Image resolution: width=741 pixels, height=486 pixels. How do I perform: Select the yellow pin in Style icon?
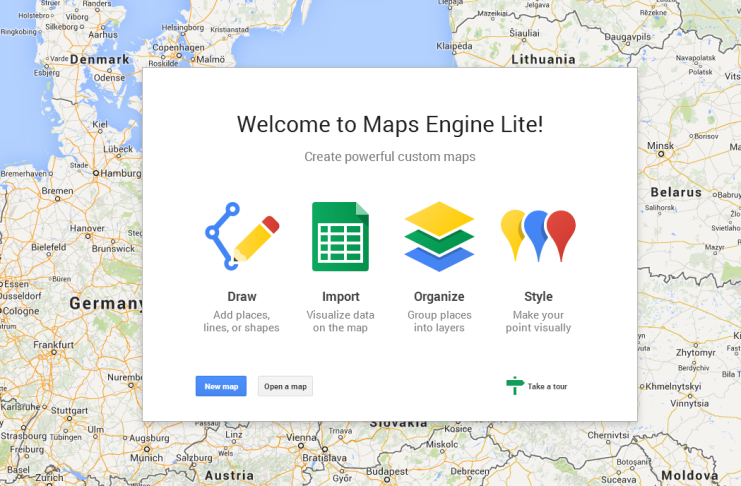click(x=514, y=233)
